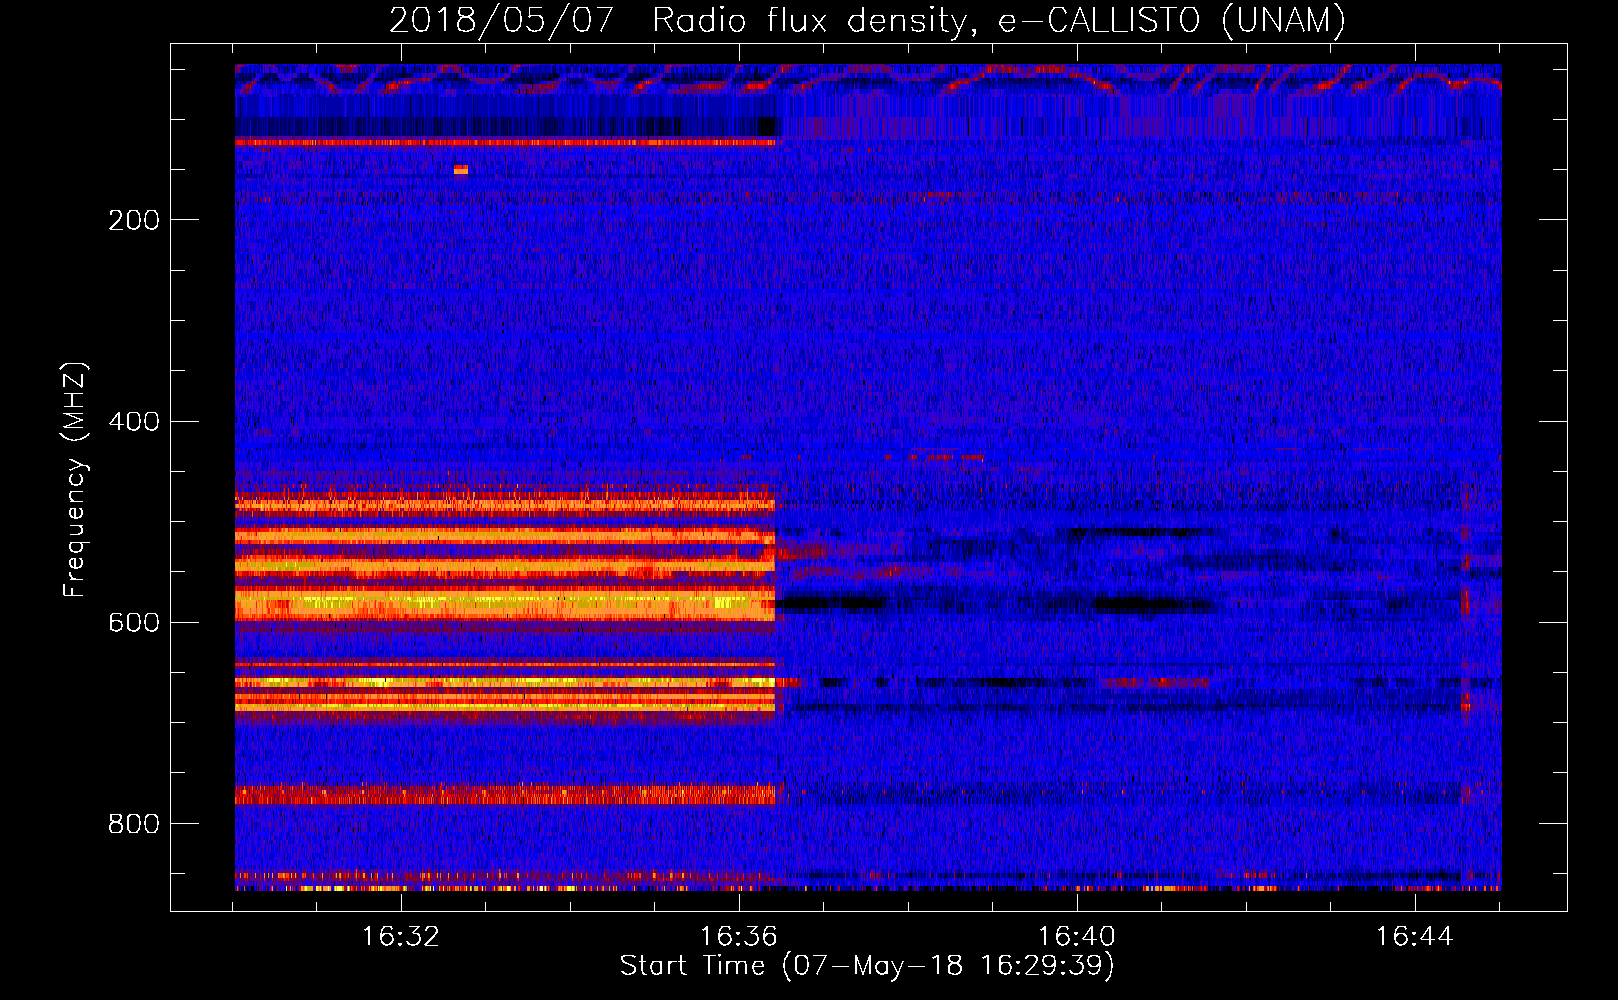Image resolution: width=1618 pixels, height=1000 pixels.
Task: Click the 'Start Time (07-May-18 16:29:39)' label
Action: click(867, 966)
